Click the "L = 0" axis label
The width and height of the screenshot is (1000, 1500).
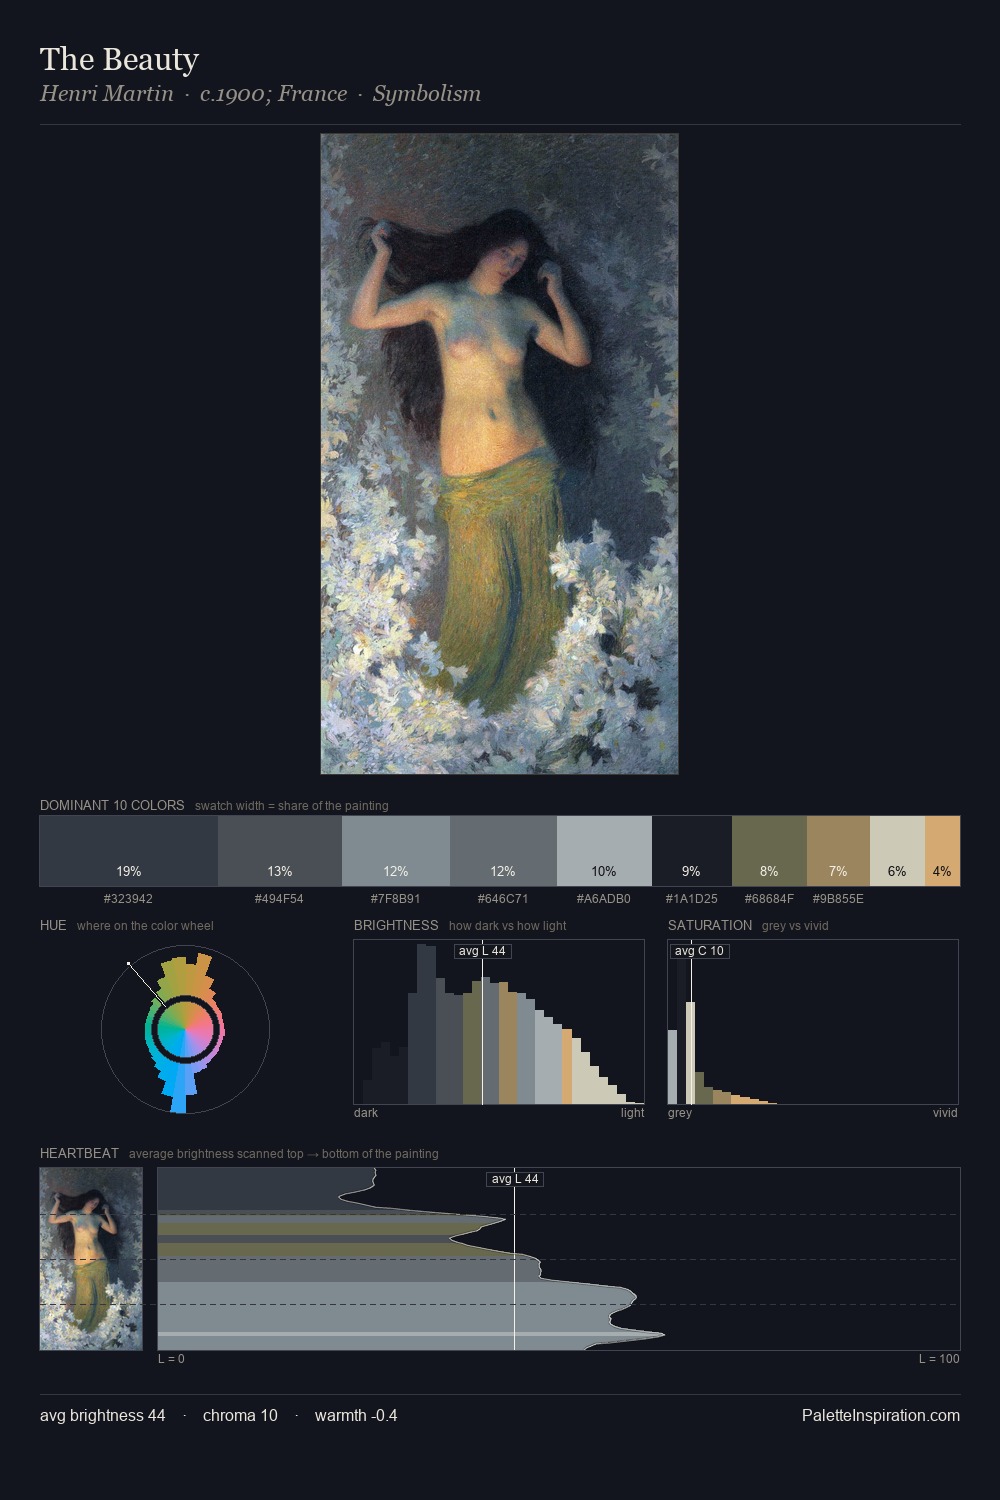click(x=171, y=1359)
